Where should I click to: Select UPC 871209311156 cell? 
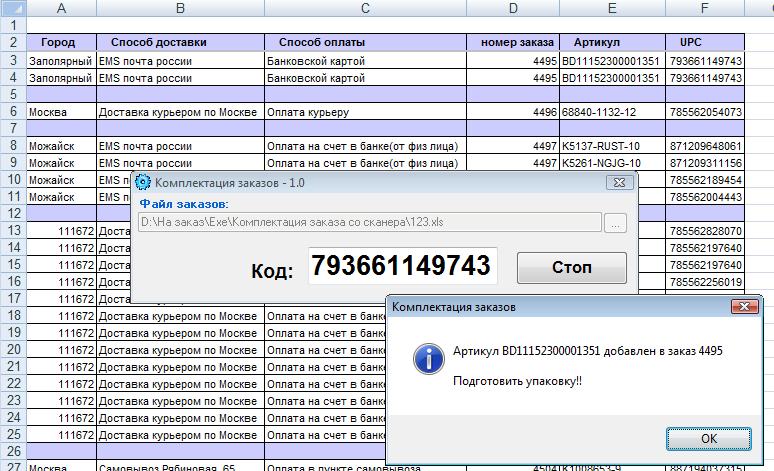704,162
